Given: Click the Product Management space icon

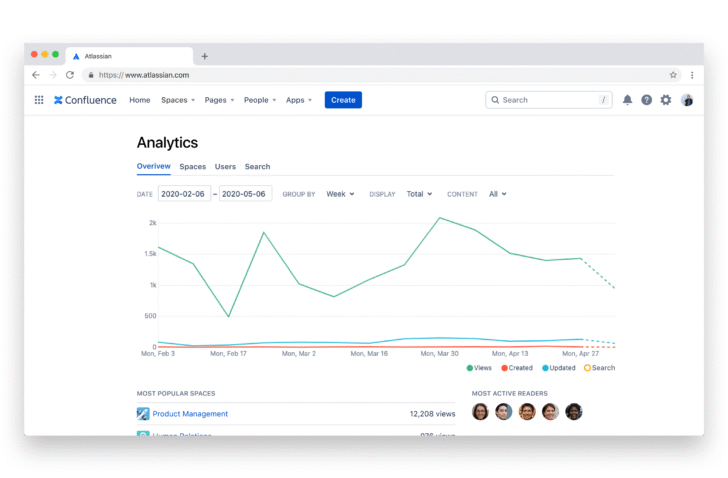Looking at the screenshot, I should (x=143, y=413).
